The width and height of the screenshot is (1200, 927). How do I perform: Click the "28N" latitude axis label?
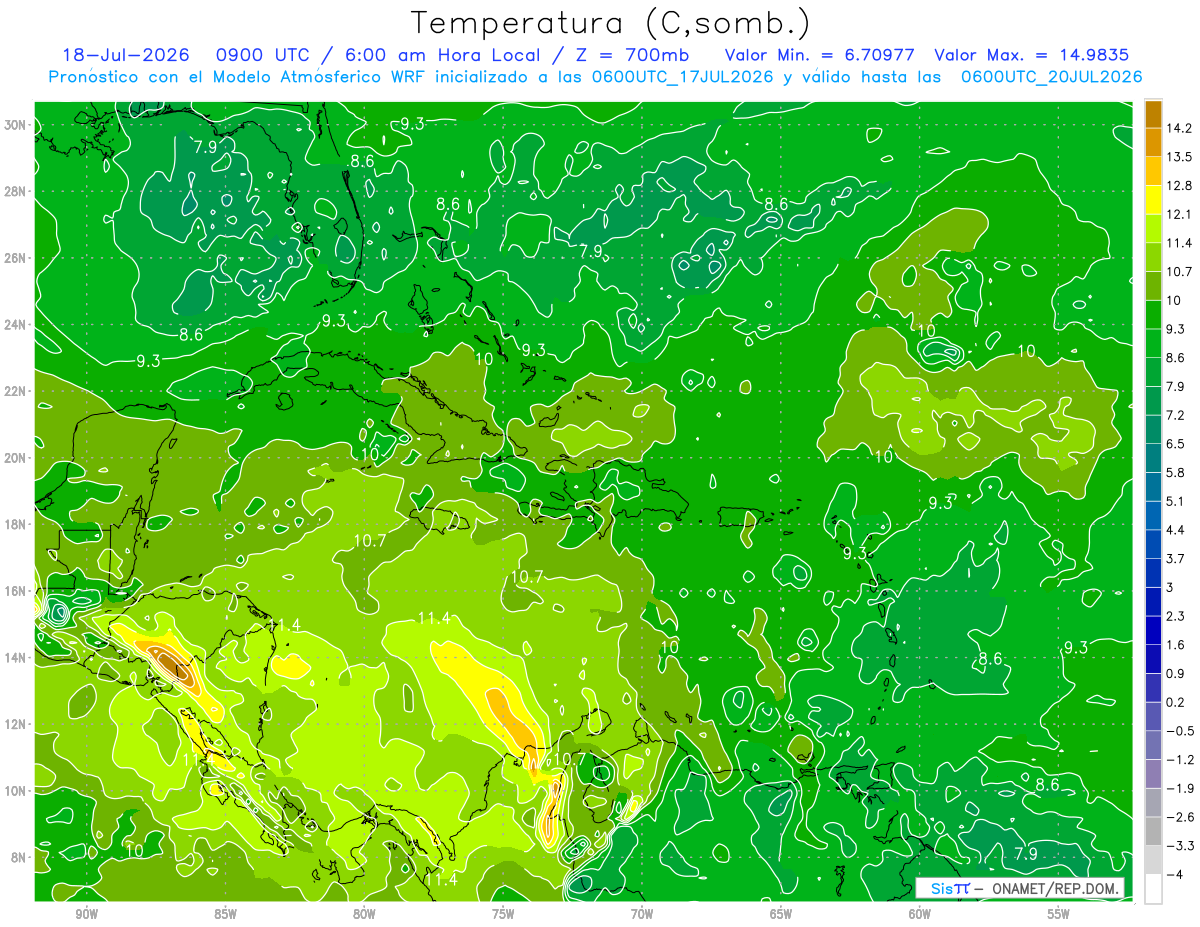tap(16, 192)
